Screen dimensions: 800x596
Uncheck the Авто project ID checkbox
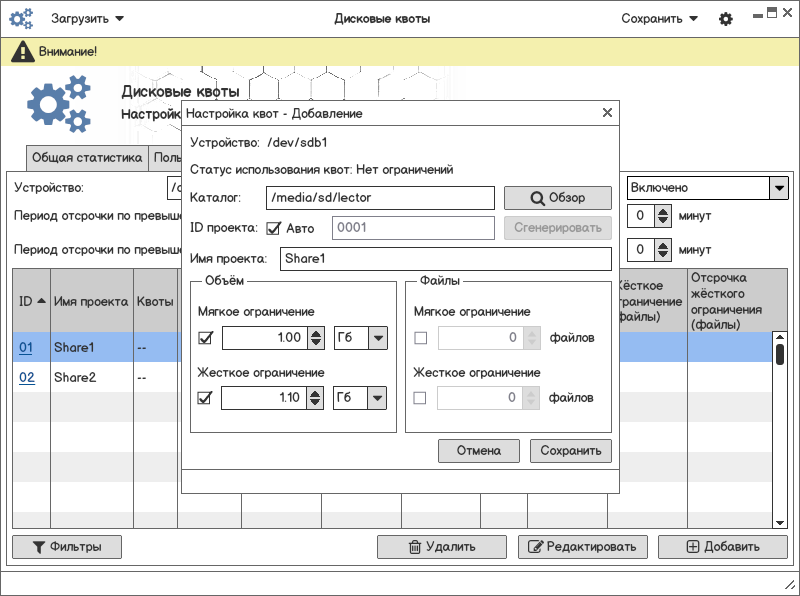click(273, 228)
